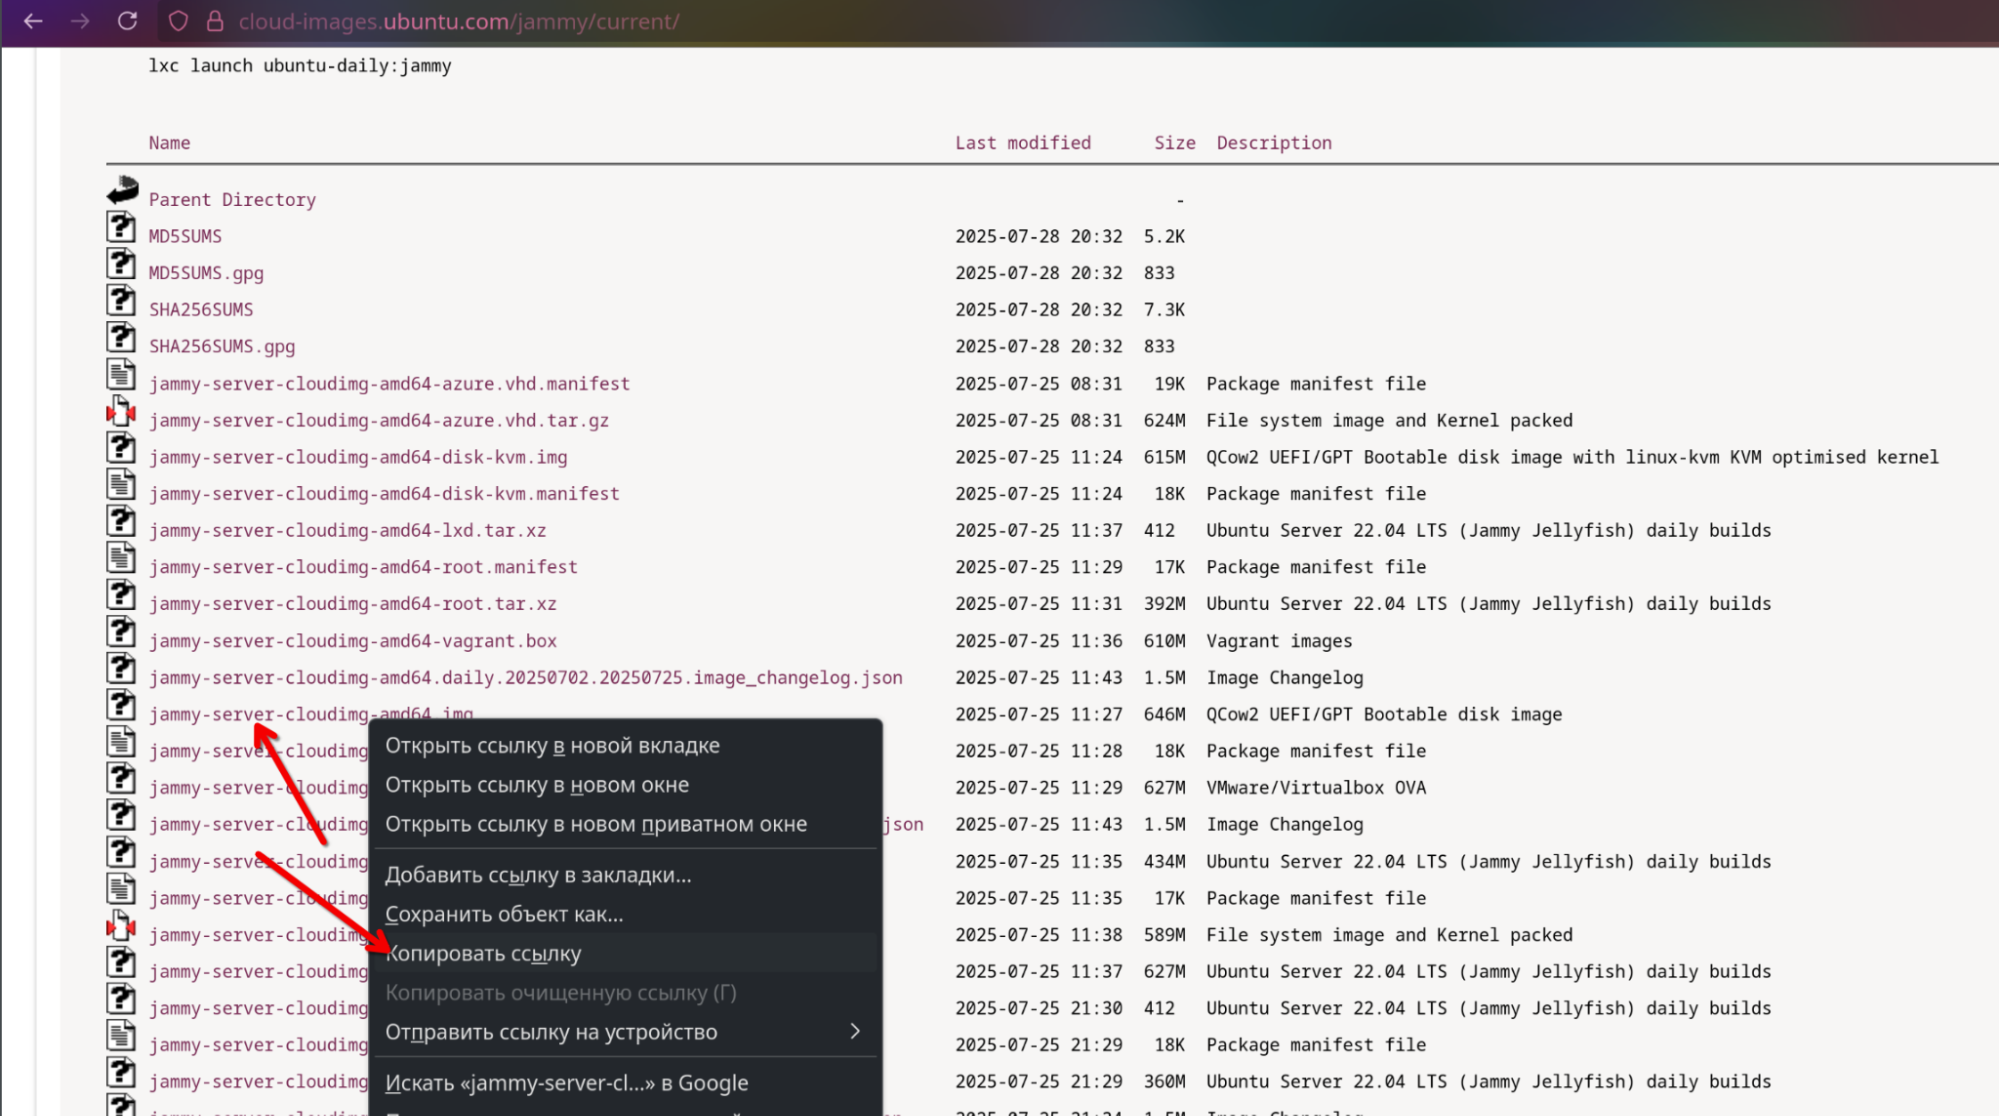Click the icon beside amd64-vagrant.box
1999x1116 pixels.
click(x=121, y=631)
